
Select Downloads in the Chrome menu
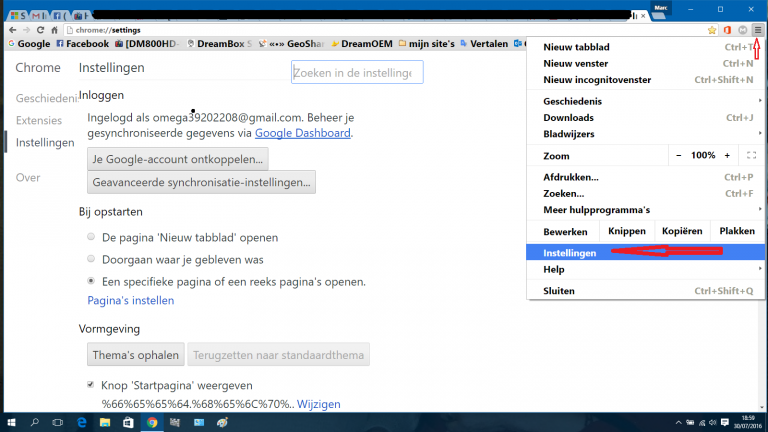569,117
